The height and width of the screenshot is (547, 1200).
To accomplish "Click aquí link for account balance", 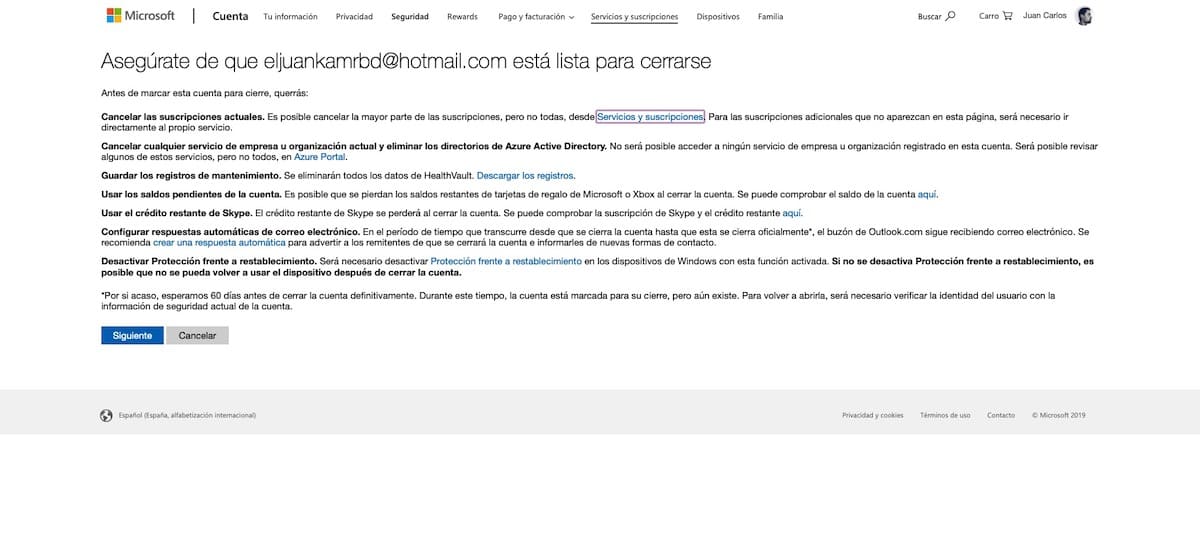I will [927, 194].
